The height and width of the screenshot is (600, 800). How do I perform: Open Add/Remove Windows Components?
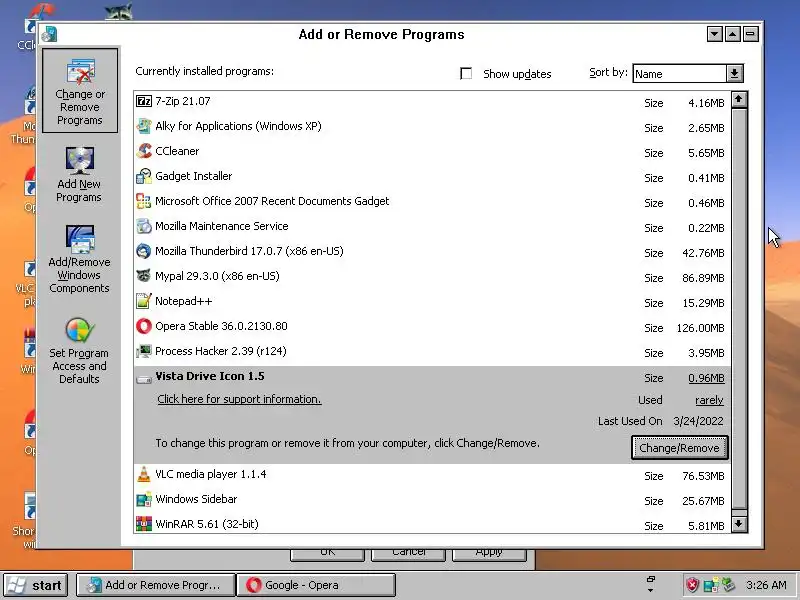point(79,259)
